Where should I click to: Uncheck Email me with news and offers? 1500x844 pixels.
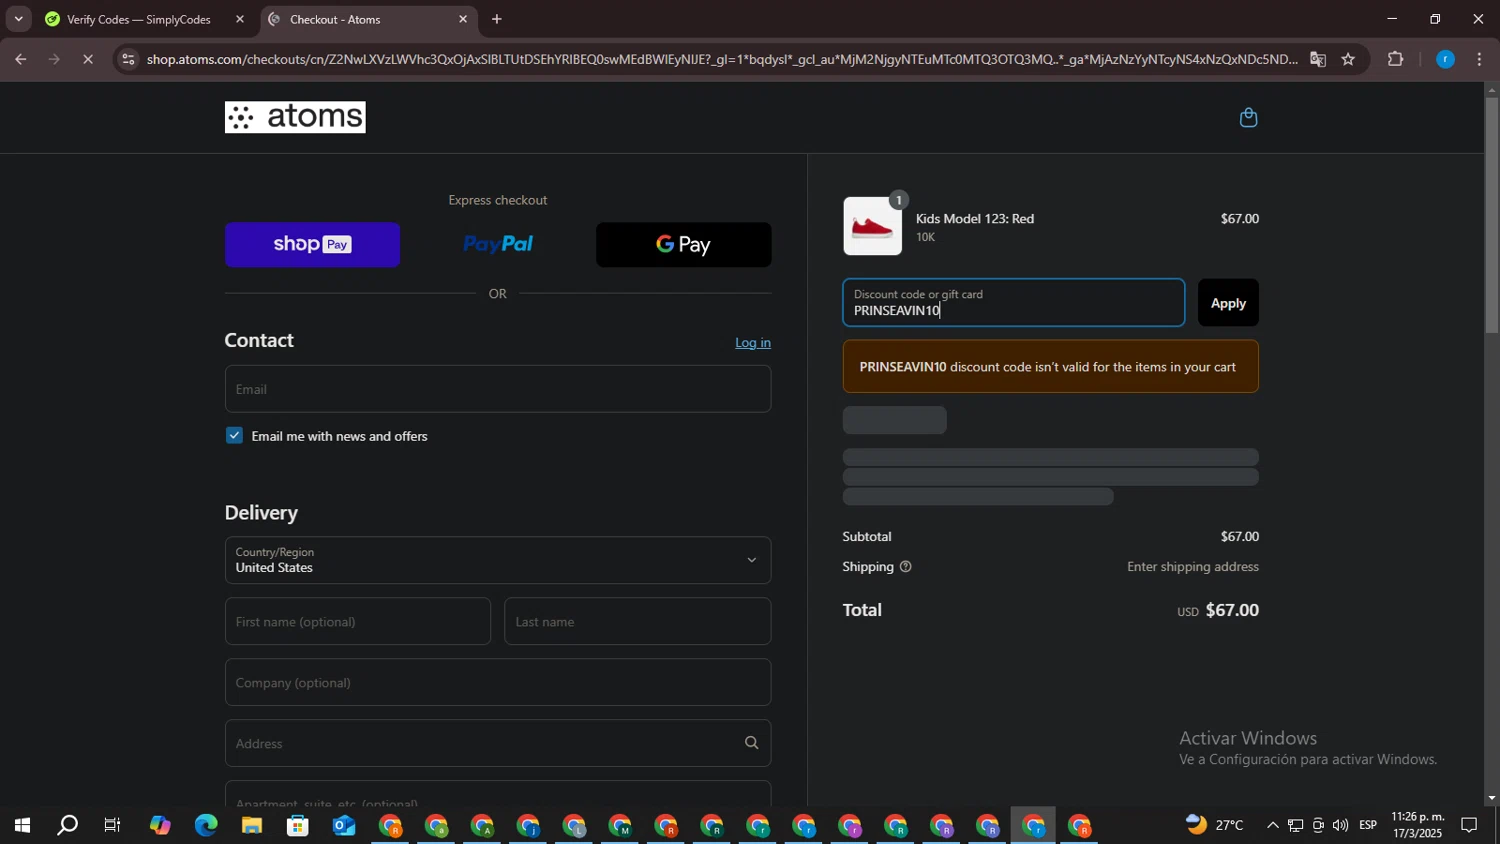(x=234, y=435)
